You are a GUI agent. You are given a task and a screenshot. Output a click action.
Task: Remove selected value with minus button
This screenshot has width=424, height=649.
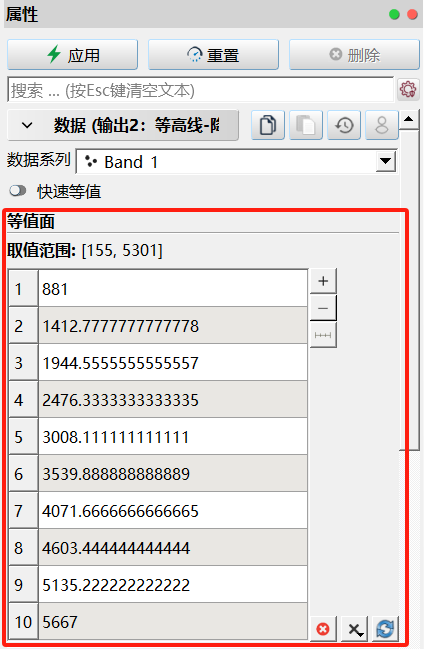pos(323,308)
